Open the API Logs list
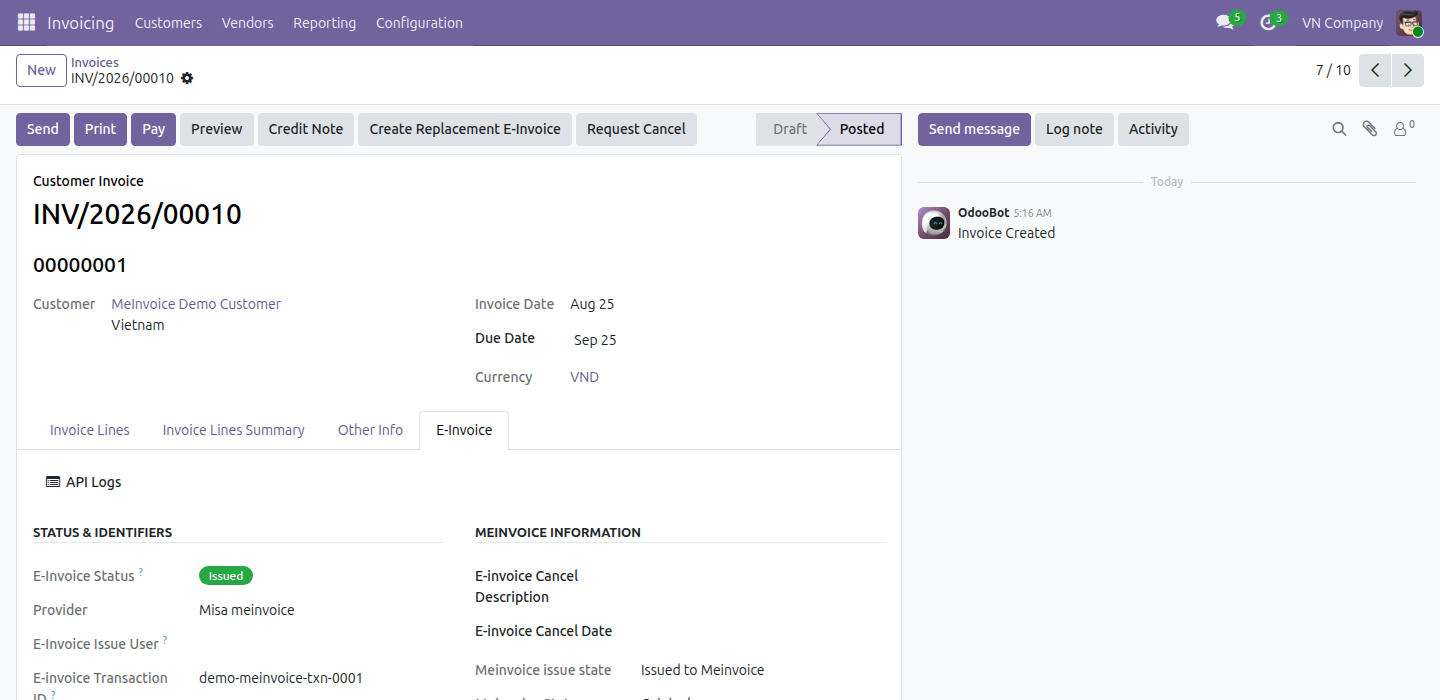The height and width of the screenshot is (700, 1440). [x=84, y=482]
